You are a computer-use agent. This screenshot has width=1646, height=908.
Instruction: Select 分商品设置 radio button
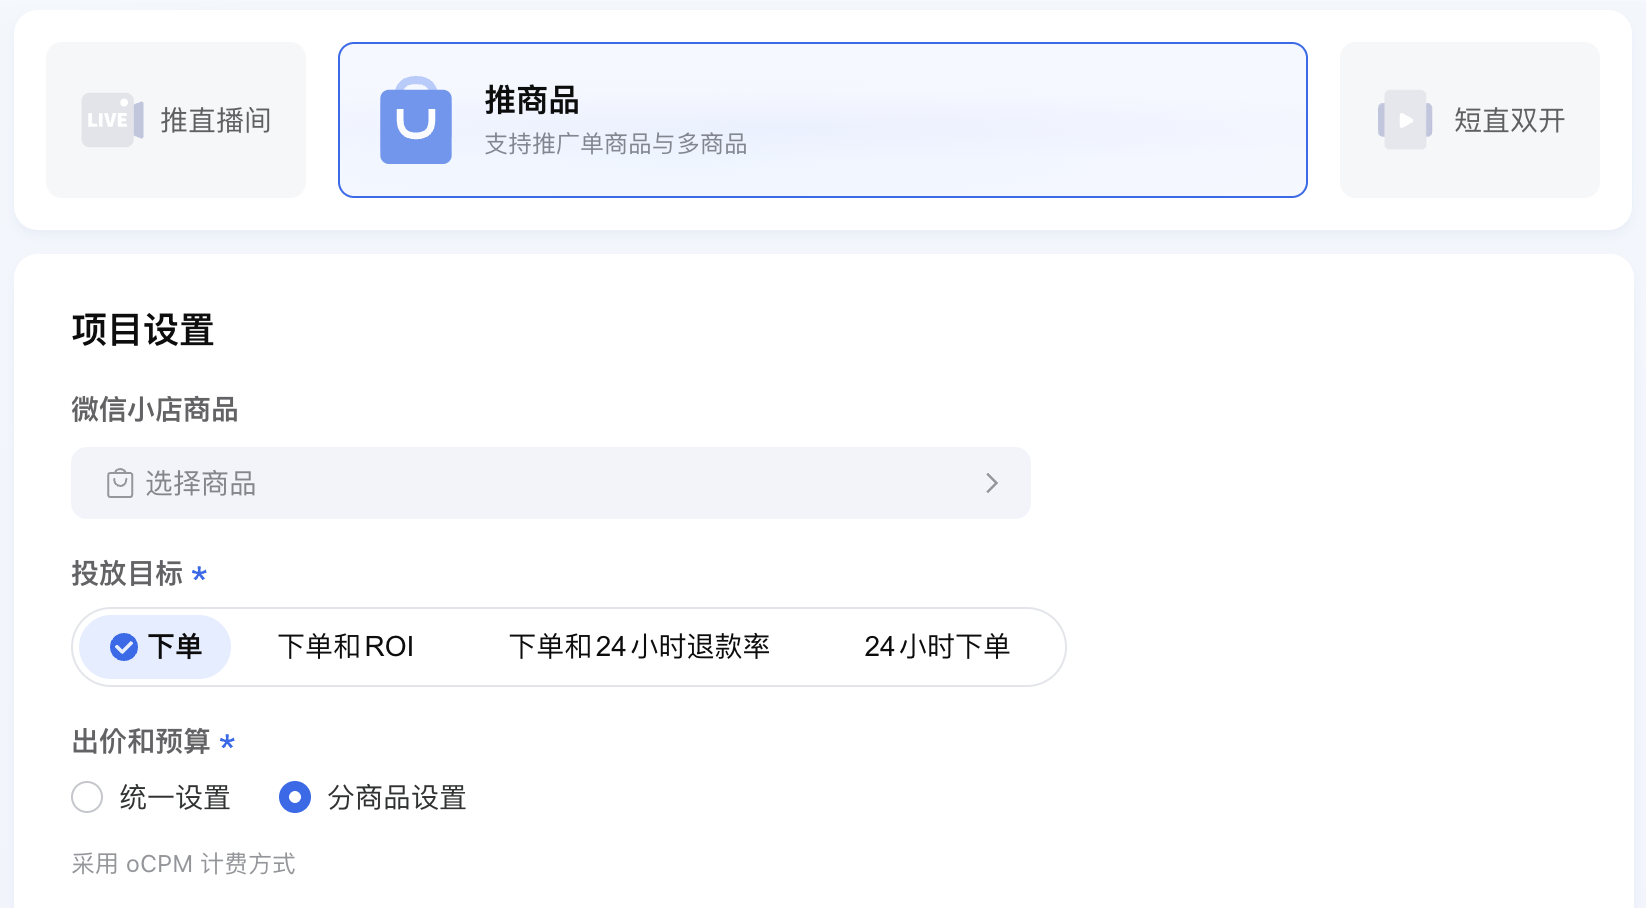[294, 797]
